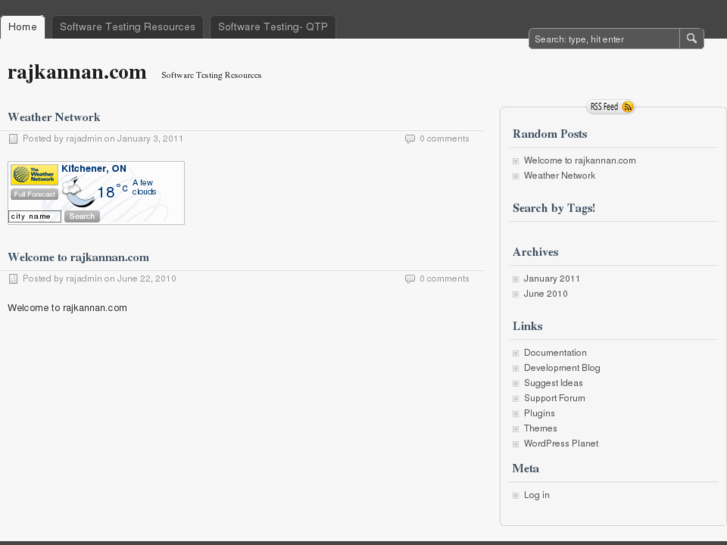Image resolution: width=727 pixels, height=545 pixels.
Task: Open the June 2010 archive
Action: [546, 294]
